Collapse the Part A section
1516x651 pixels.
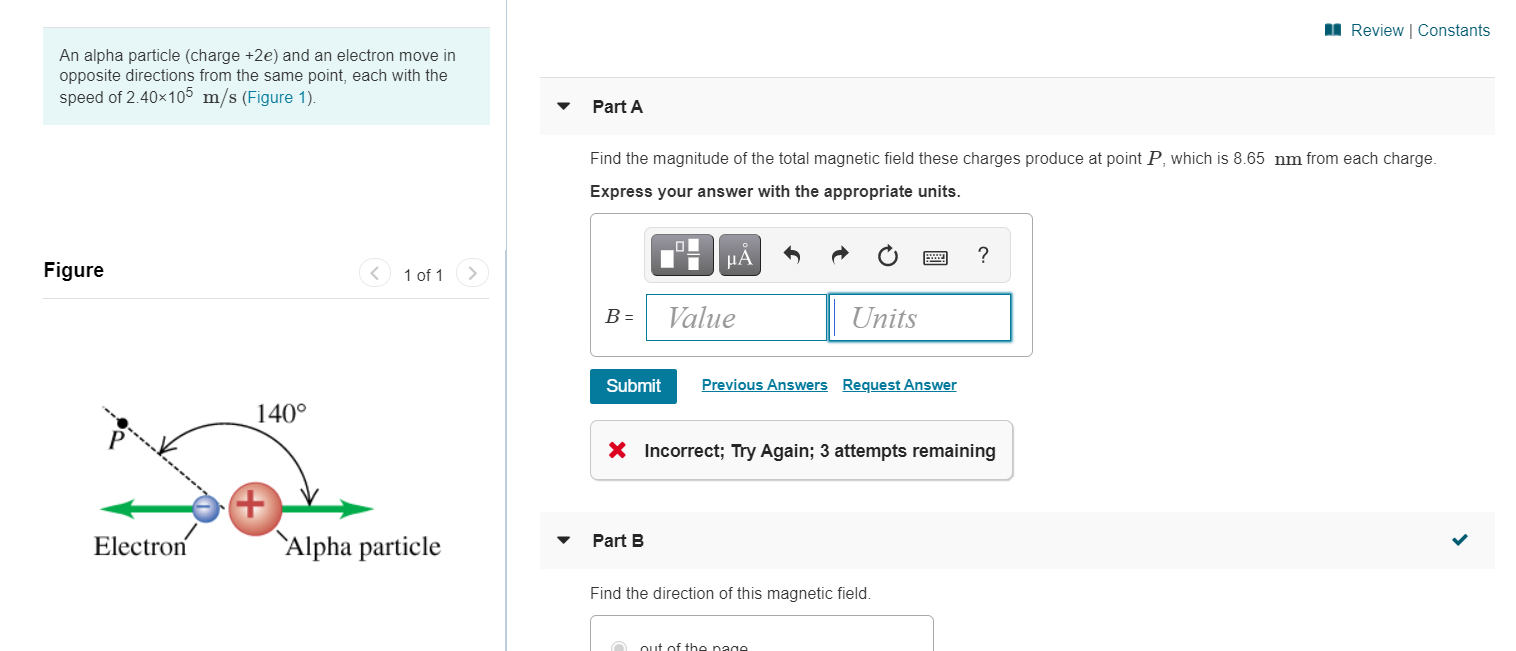point(563,105)
